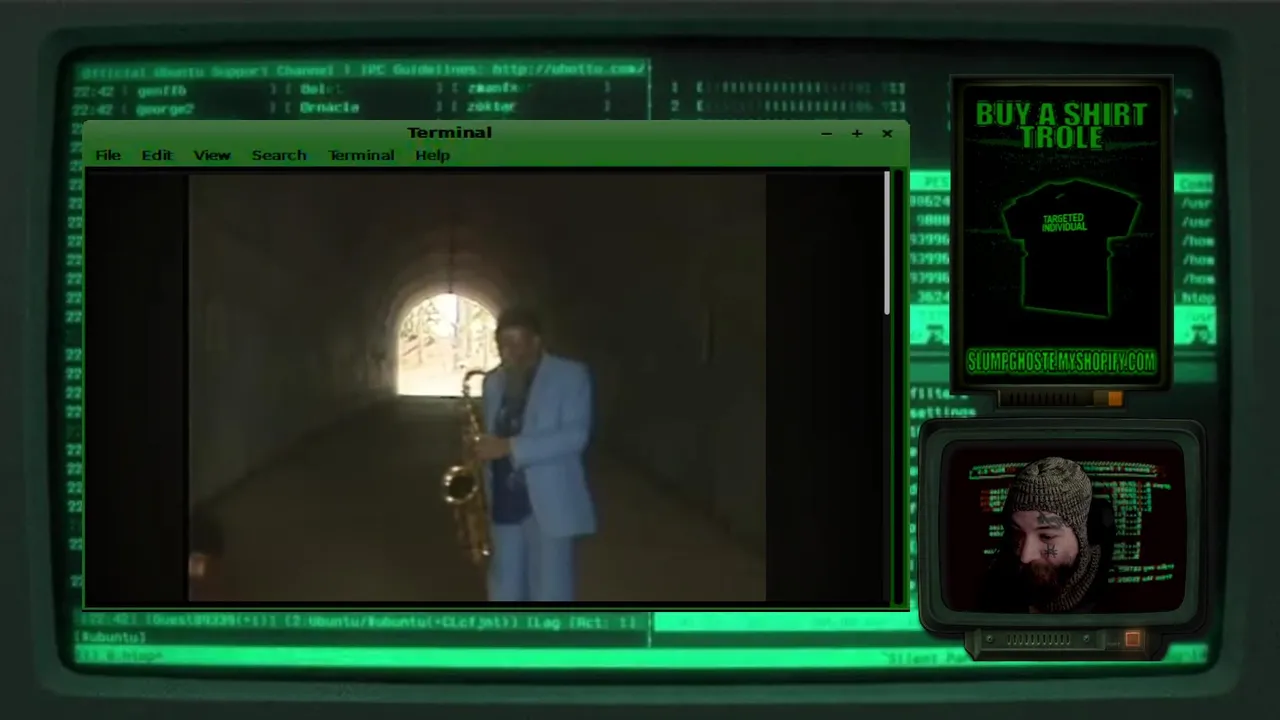The width and height of the screenshot is (1280, 720).
Task: Maximize the Terminal window with plus icon
Action: tap(857, 133)
